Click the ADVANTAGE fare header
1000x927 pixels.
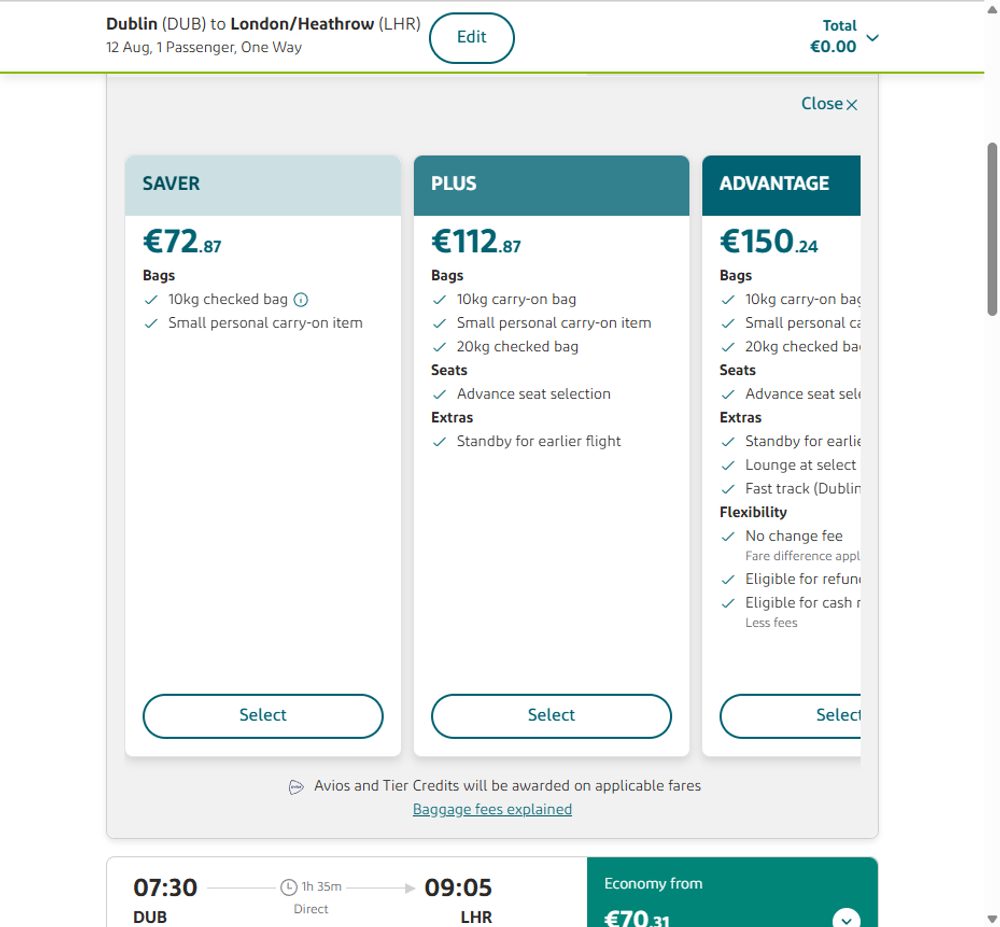(781, 185)
